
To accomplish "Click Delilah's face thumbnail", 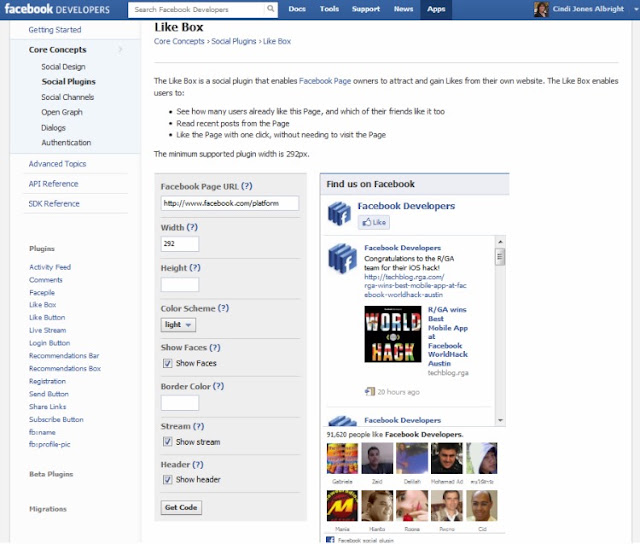I will point(412,458).
